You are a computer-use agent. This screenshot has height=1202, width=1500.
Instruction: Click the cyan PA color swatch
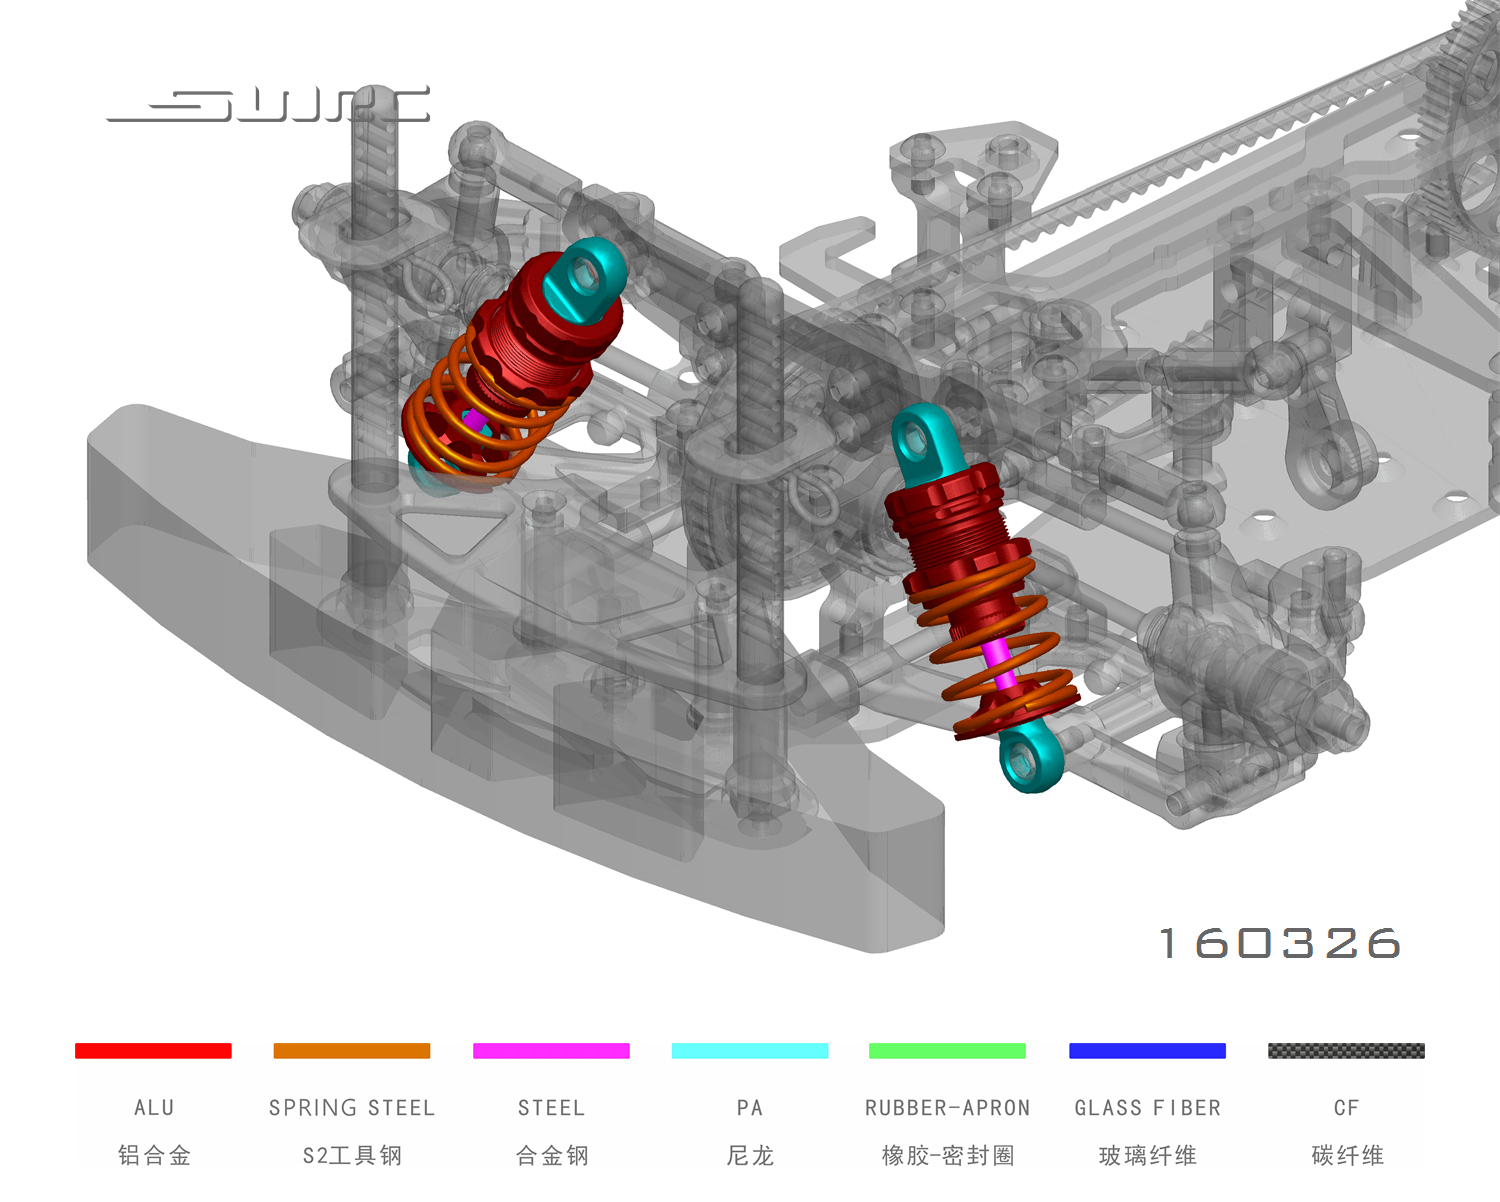pos(749,1050)
